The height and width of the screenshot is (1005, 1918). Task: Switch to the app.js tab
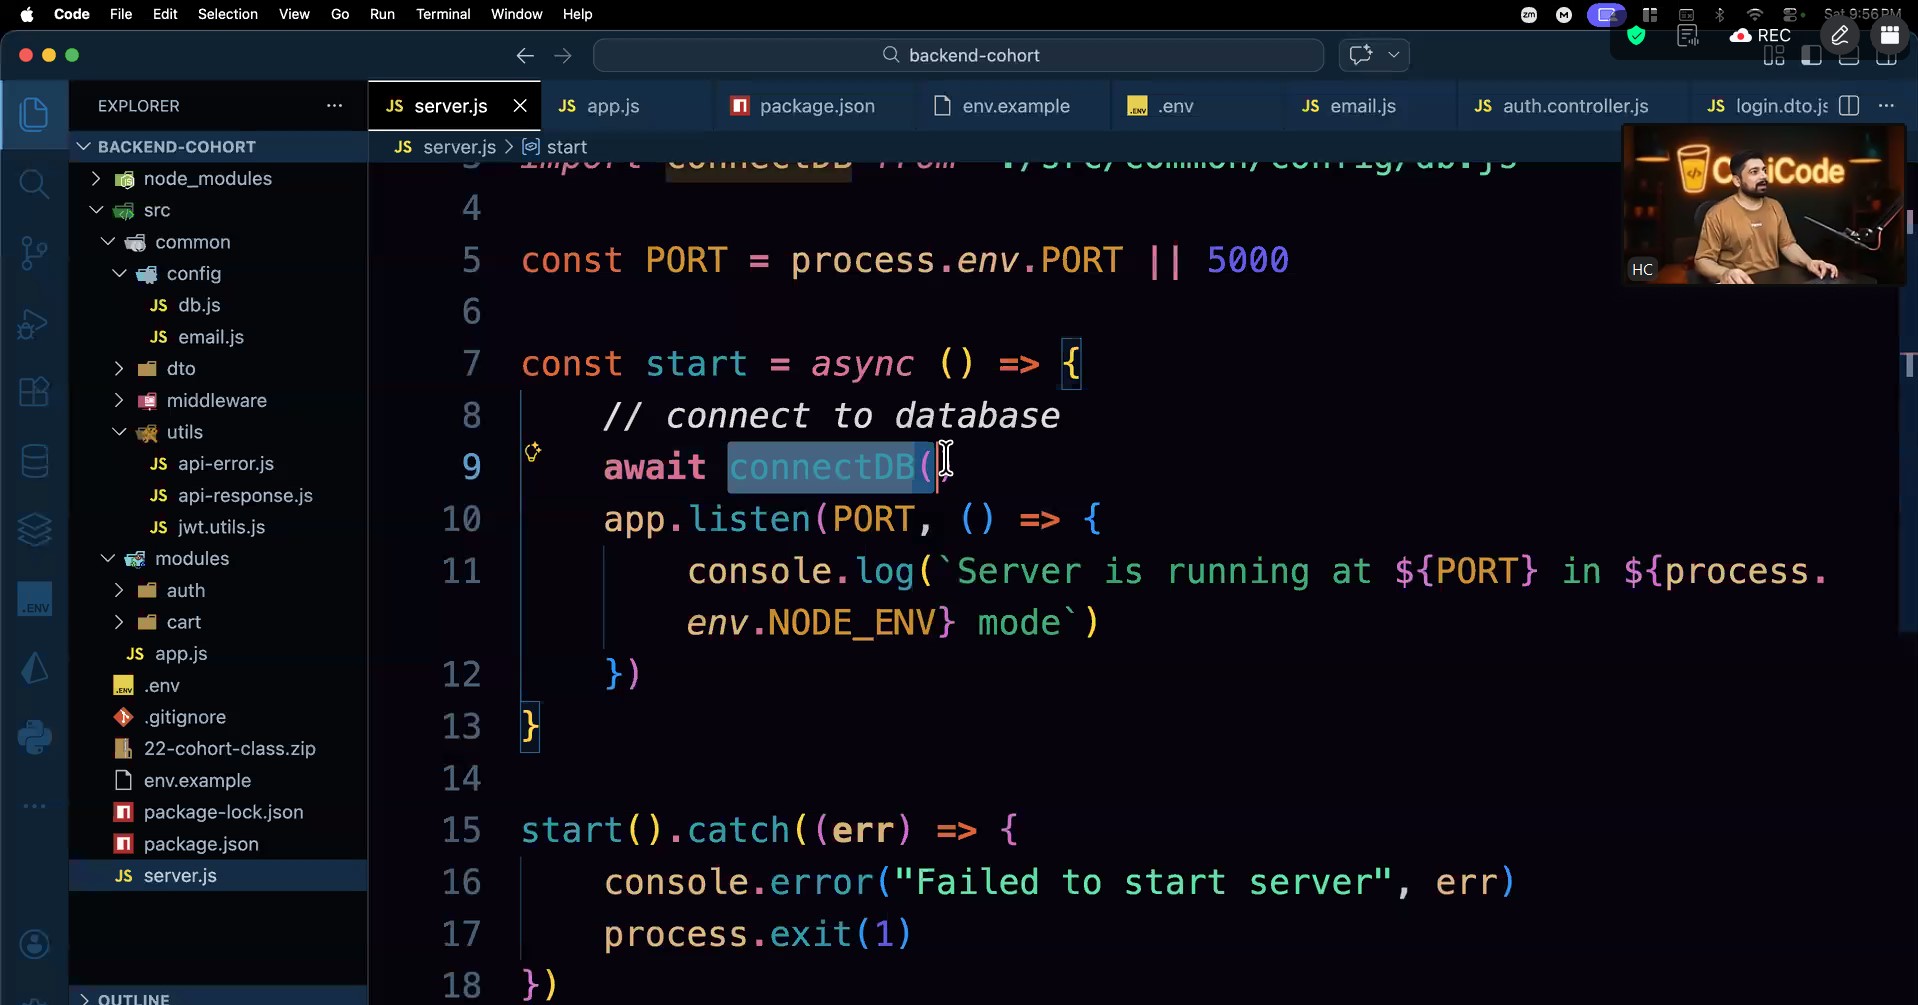click(x=612, y=106)
